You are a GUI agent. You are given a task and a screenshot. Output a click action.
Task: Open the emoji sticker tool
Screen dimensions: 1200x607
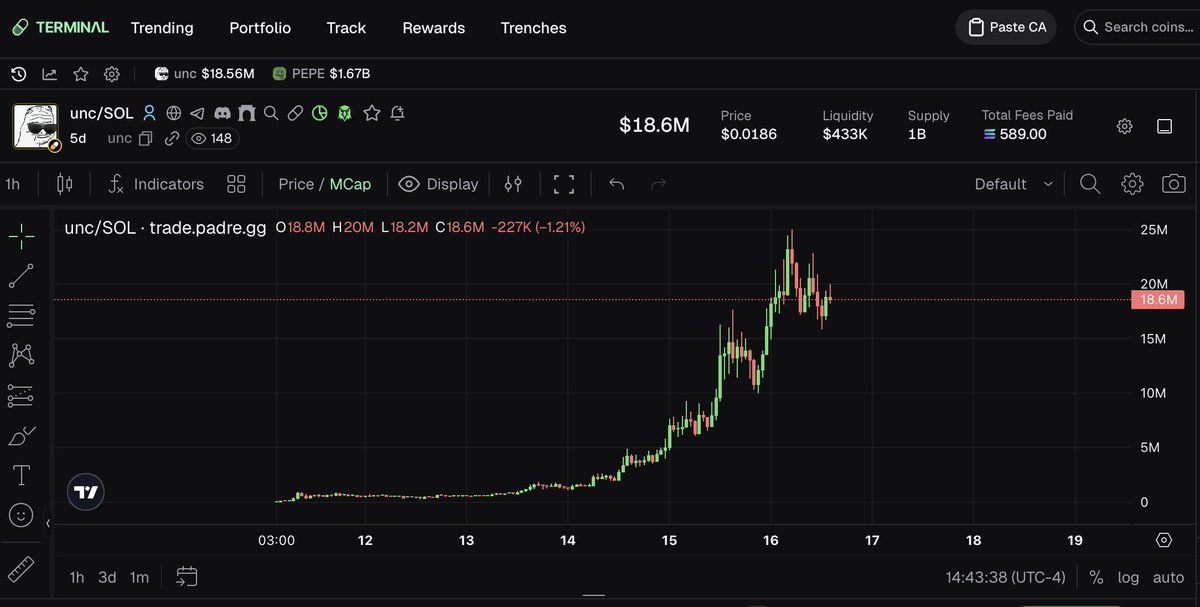coord(21,515)
